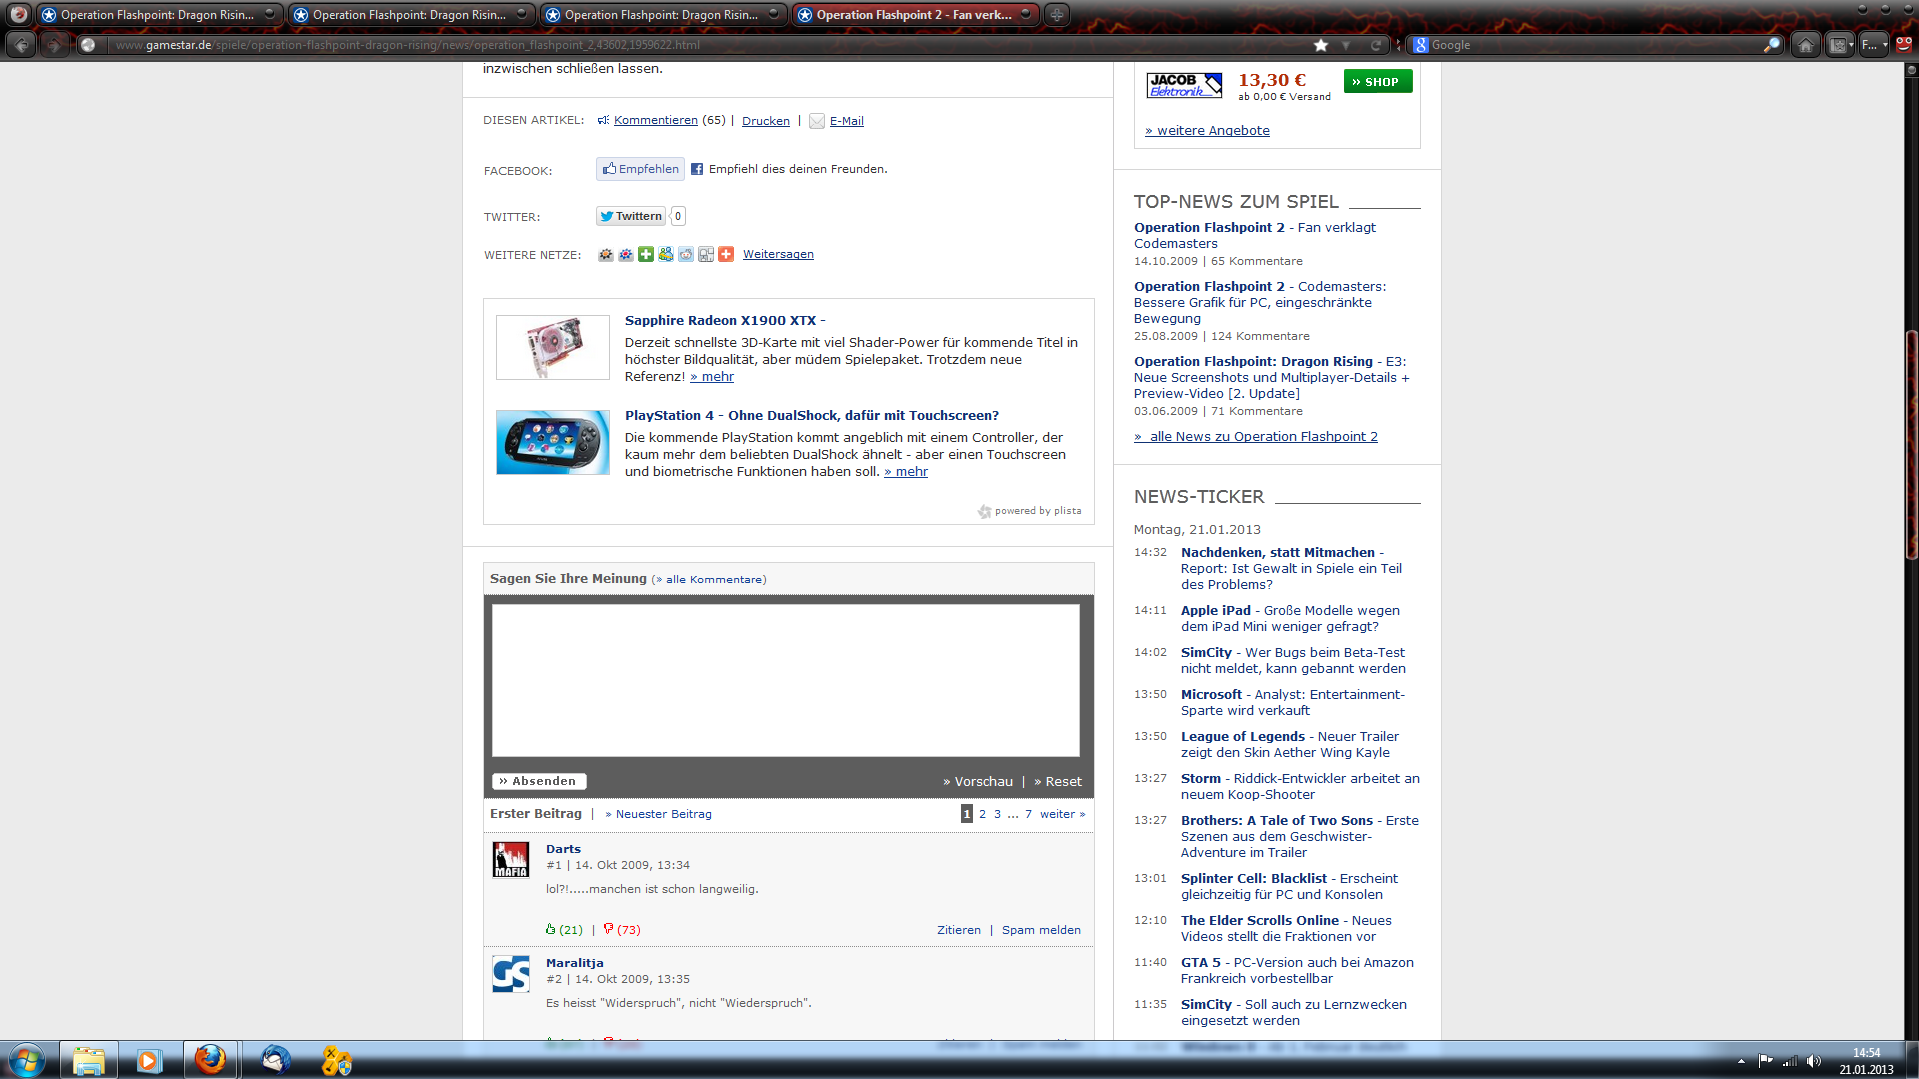Switch to the first Operation Flashpoint tab
The height and width of the screenshot is (1079, 1919).
pos(158,15)
